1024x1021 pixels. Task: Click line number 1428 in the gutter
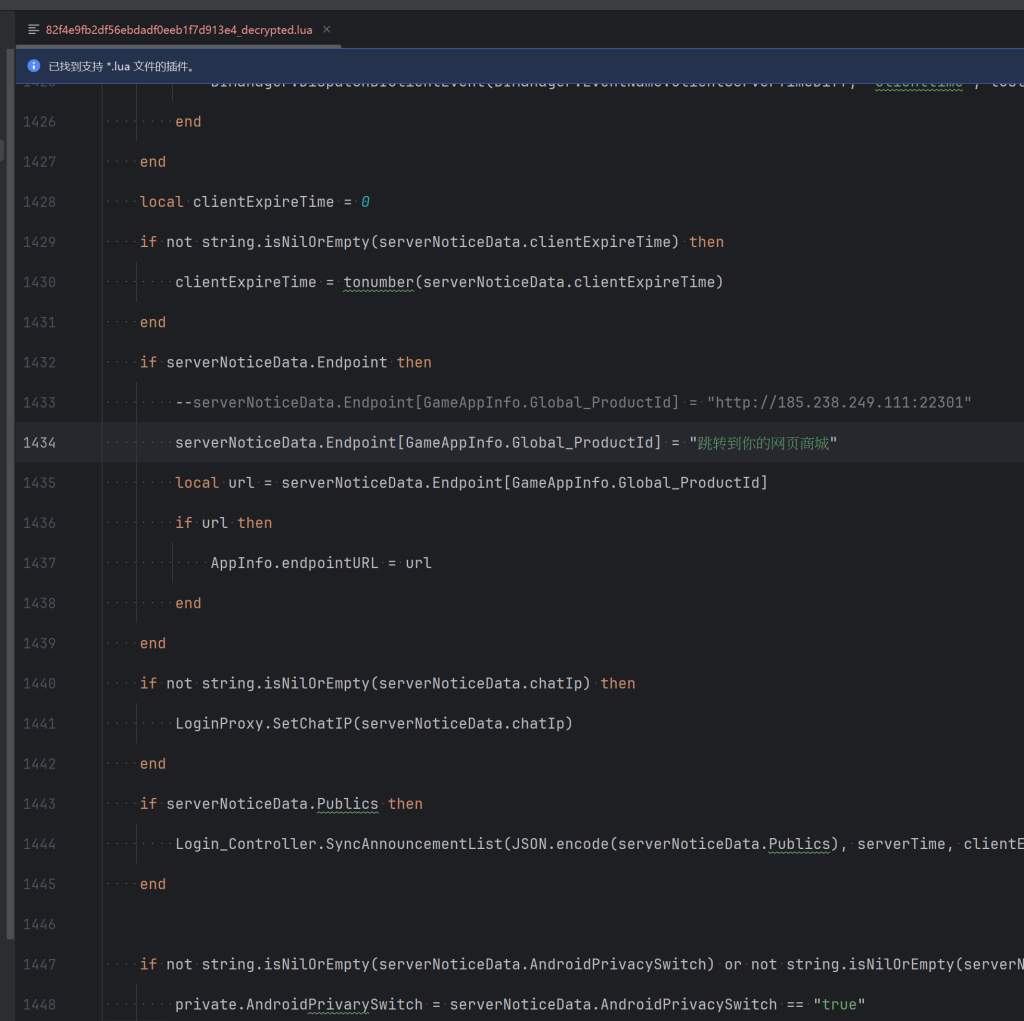pos(39,202)
